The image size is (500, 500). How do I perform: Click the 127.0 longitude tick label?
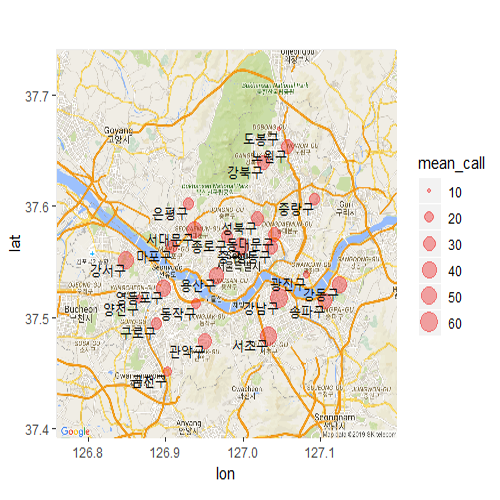(x=243, y=453)
